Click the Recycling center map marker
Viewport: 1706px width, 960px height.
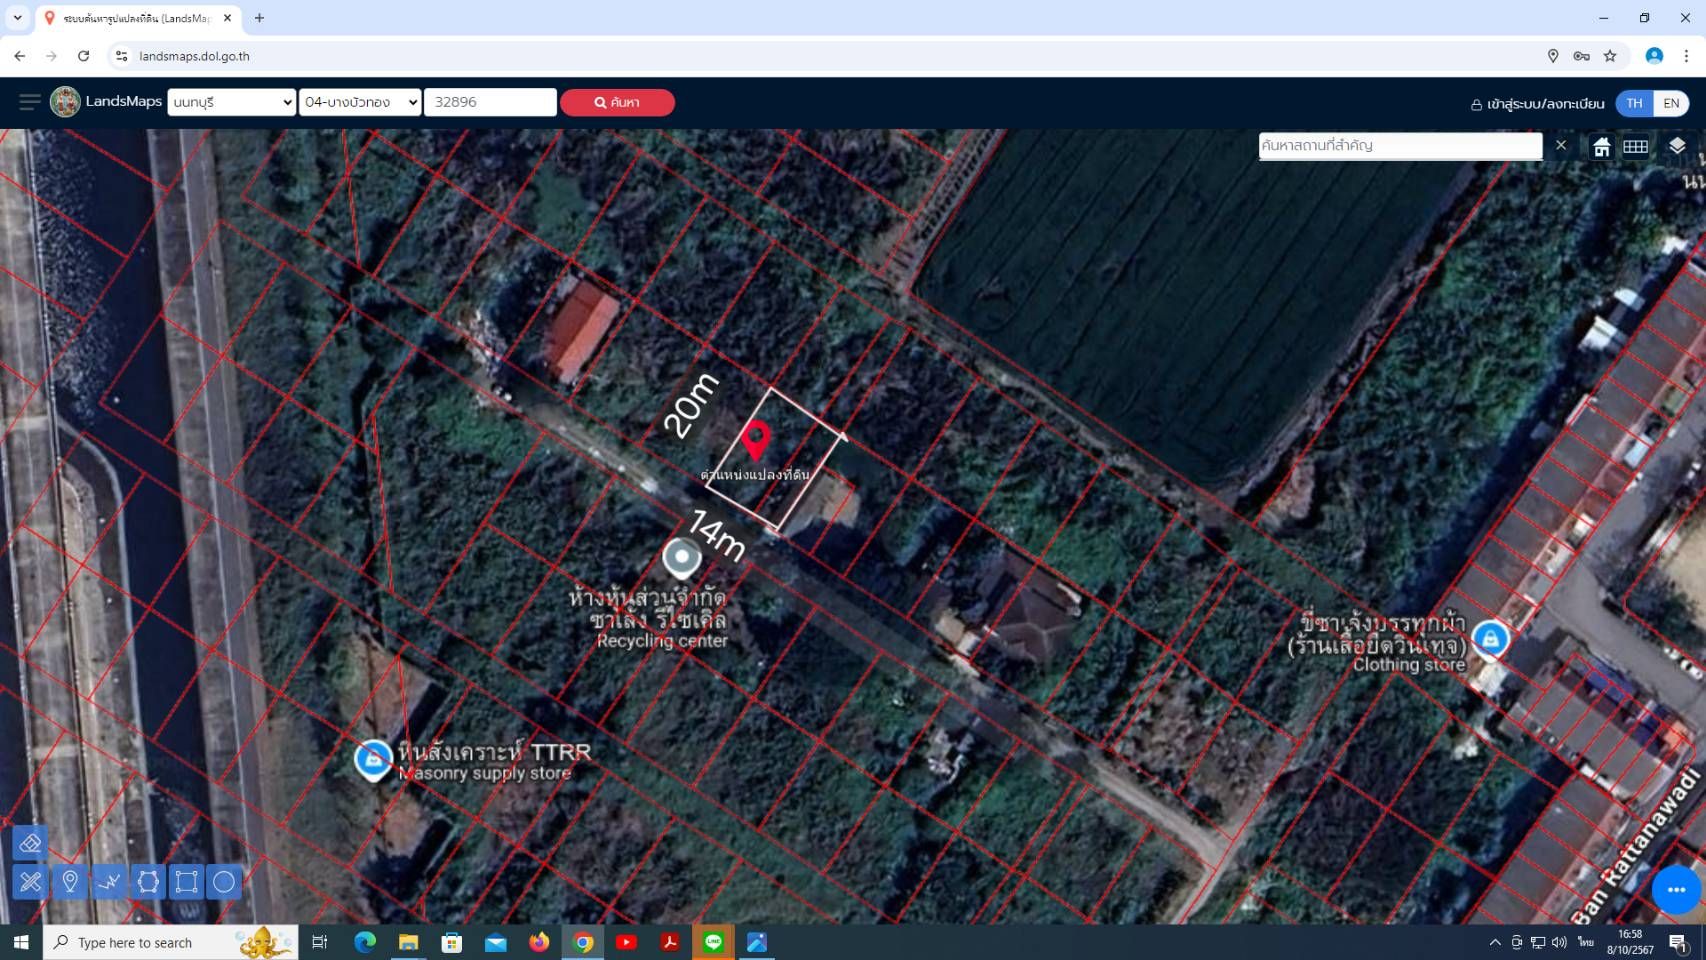click(682, 558)
